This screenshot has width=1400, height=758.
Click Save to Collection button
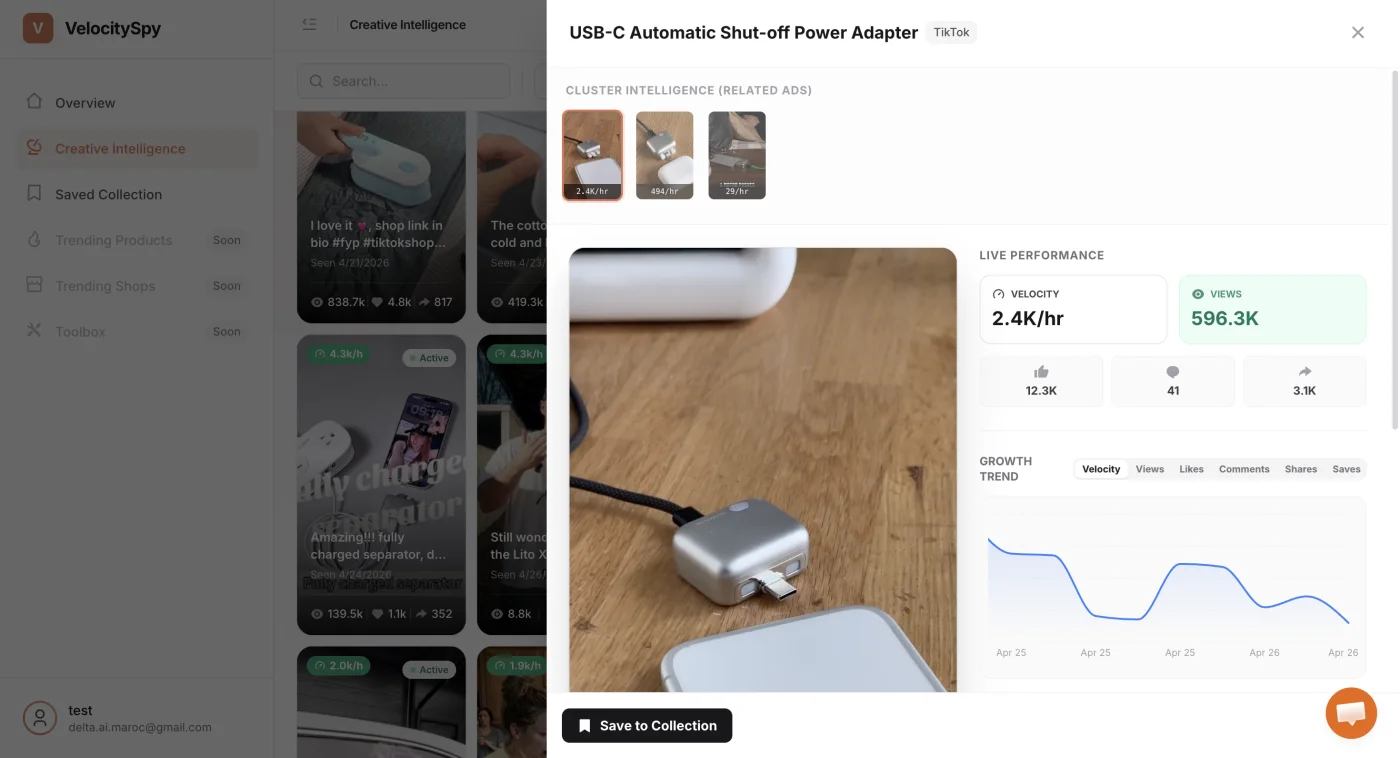[647, 726]
